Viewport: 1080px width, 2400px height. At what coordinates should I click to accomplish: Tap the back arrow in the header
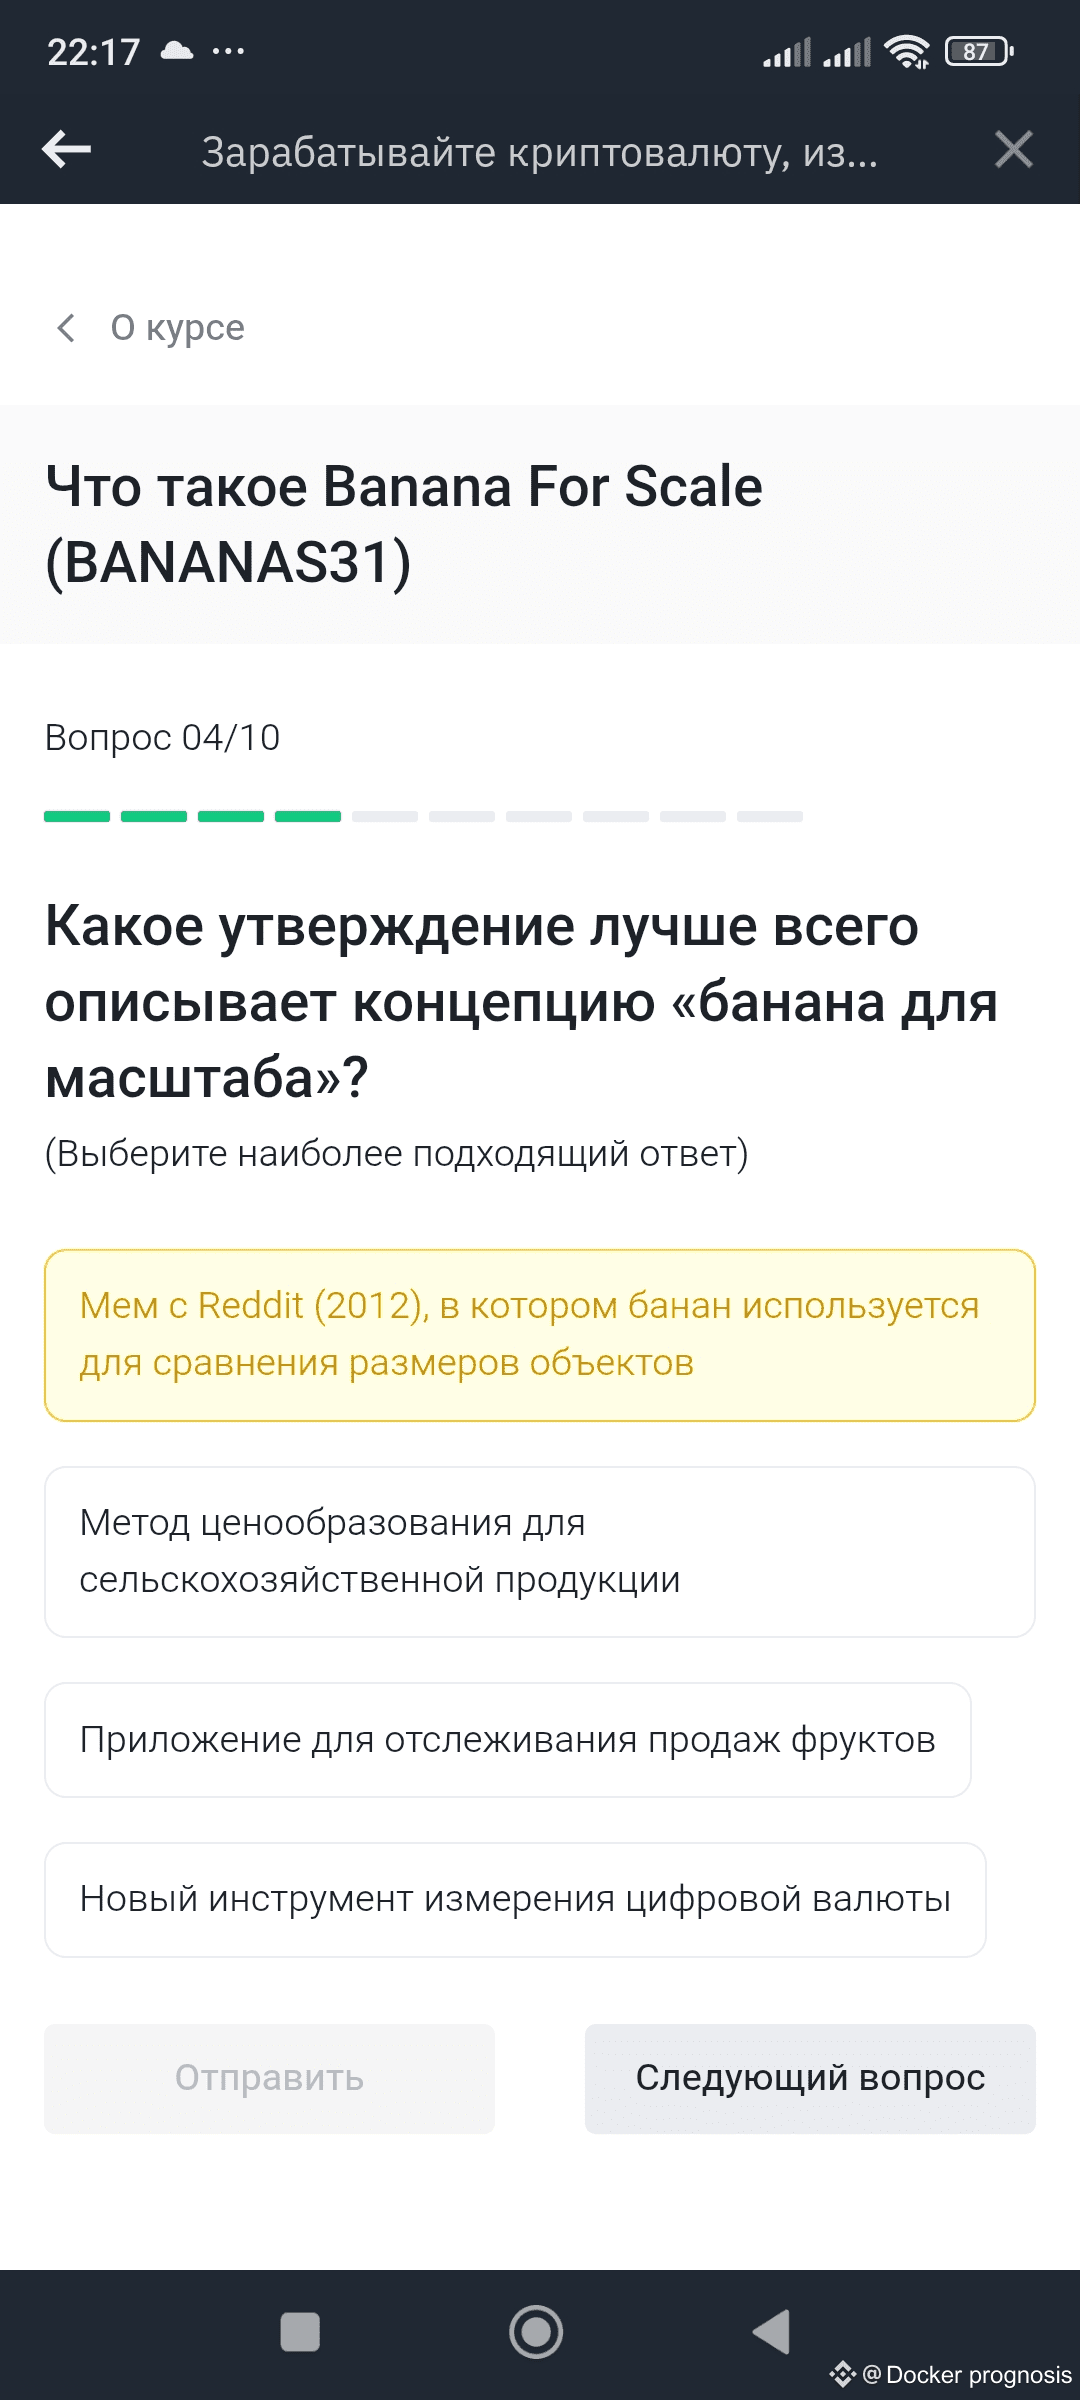pyautogui.click(x=67, y=150)
